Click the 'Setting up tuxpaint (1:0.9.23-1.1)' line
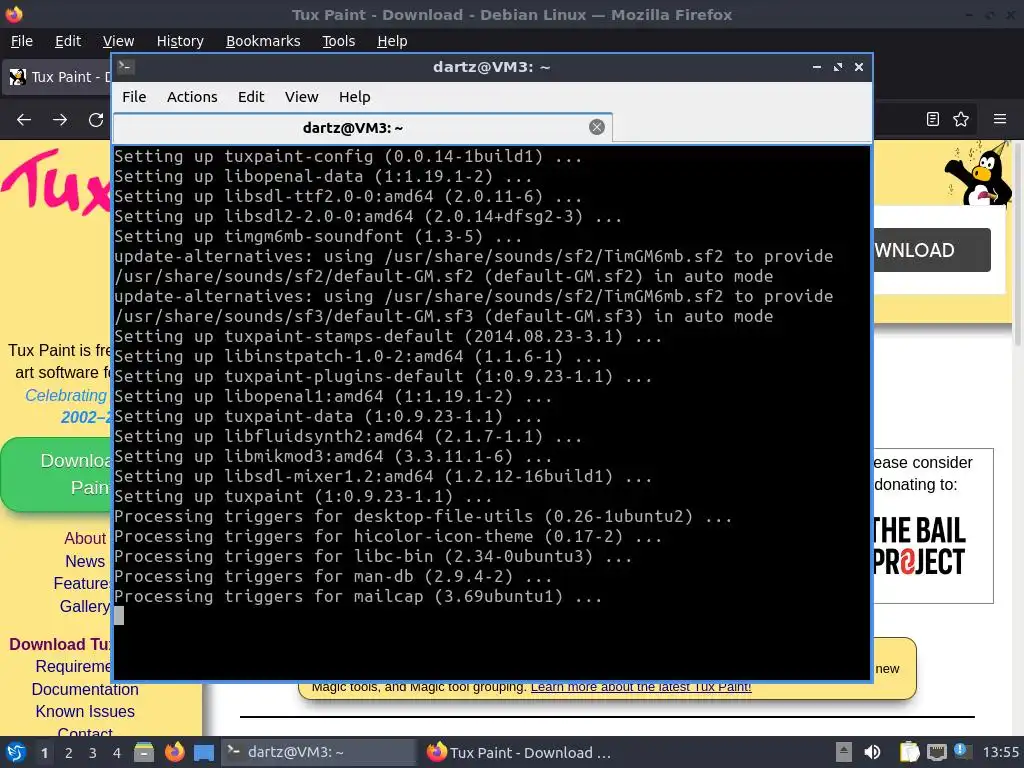The image size is (1024, 768). pos(303,497)
